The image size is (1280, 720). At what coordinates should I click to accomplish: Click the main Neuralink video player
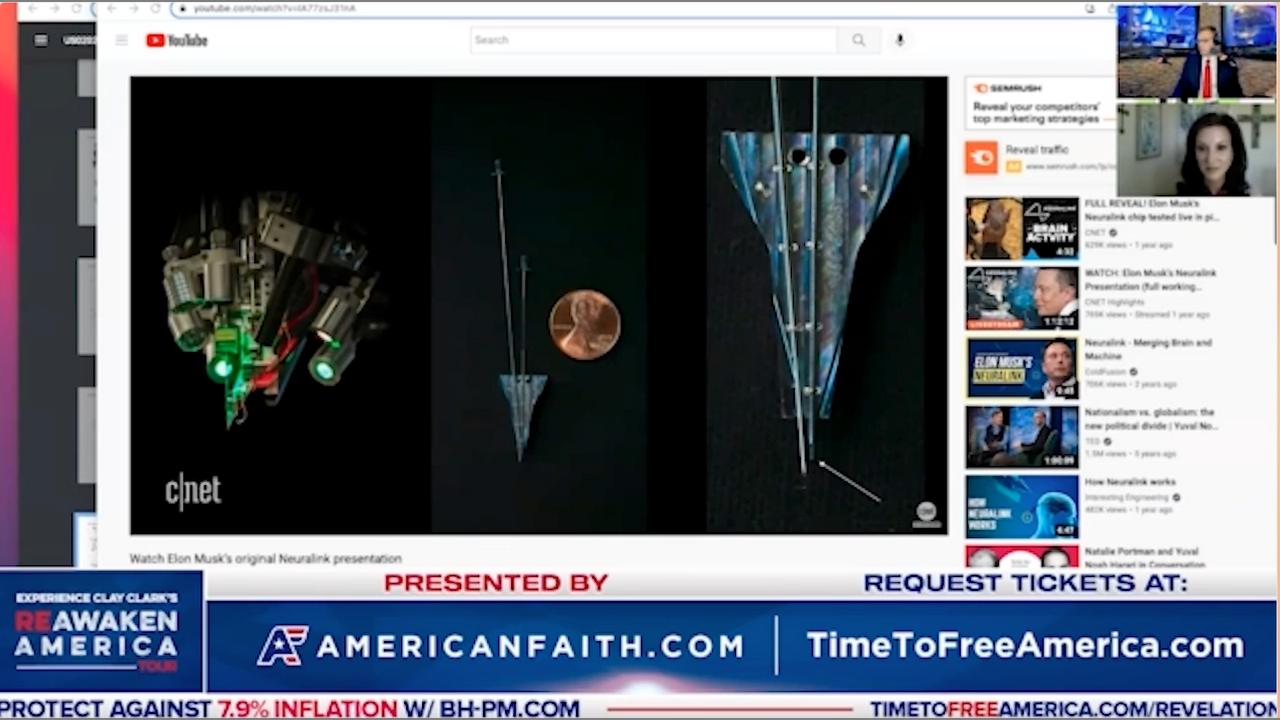point(538,305)
